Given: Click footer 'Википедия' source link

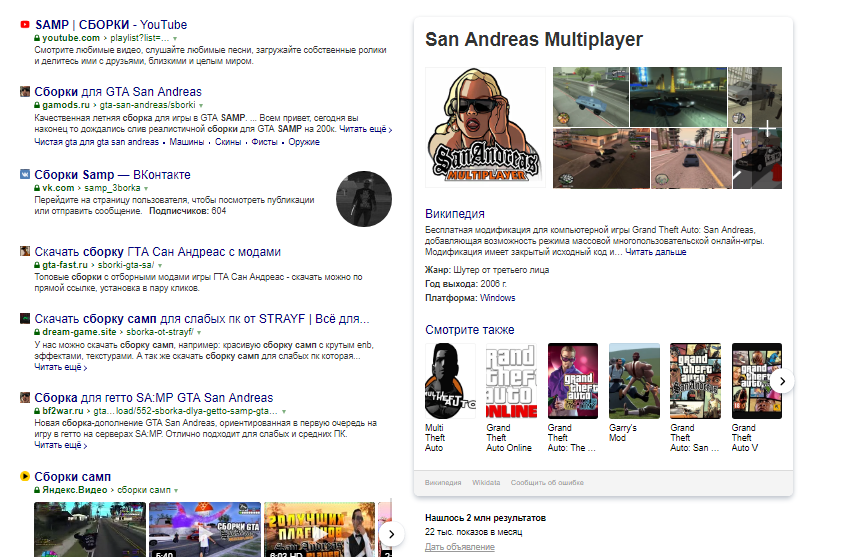Looking at the screenshot, I should [443, 483].
